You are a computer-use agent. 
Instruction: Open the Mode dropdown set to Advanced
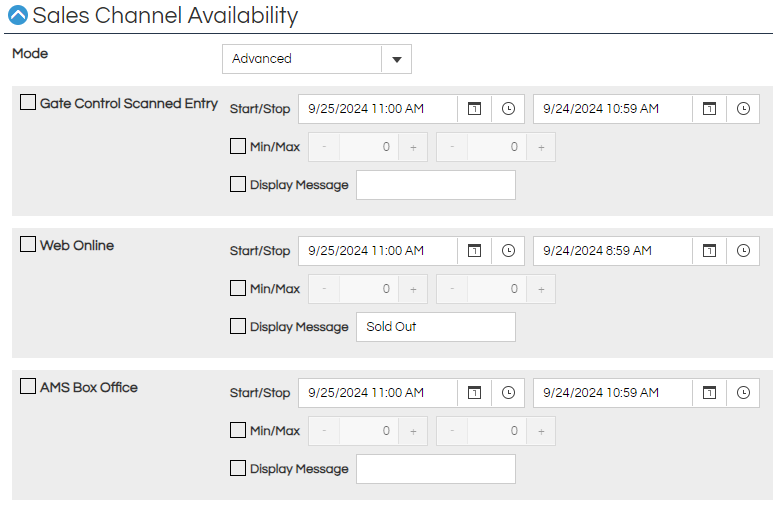click(x=396, y=59)
